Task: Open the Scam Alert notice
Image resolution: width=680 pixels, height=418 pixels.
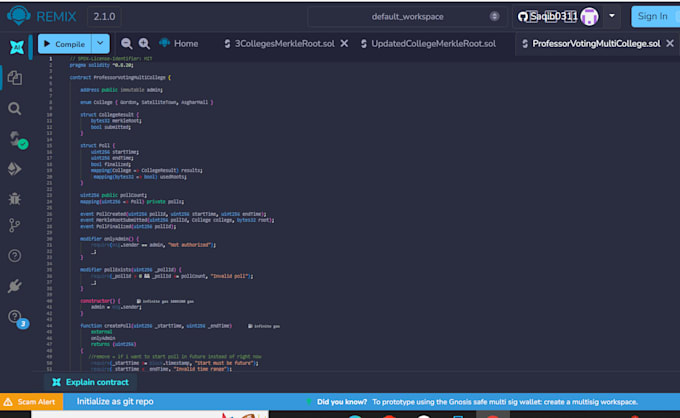Action: click(x=31, y=402)
